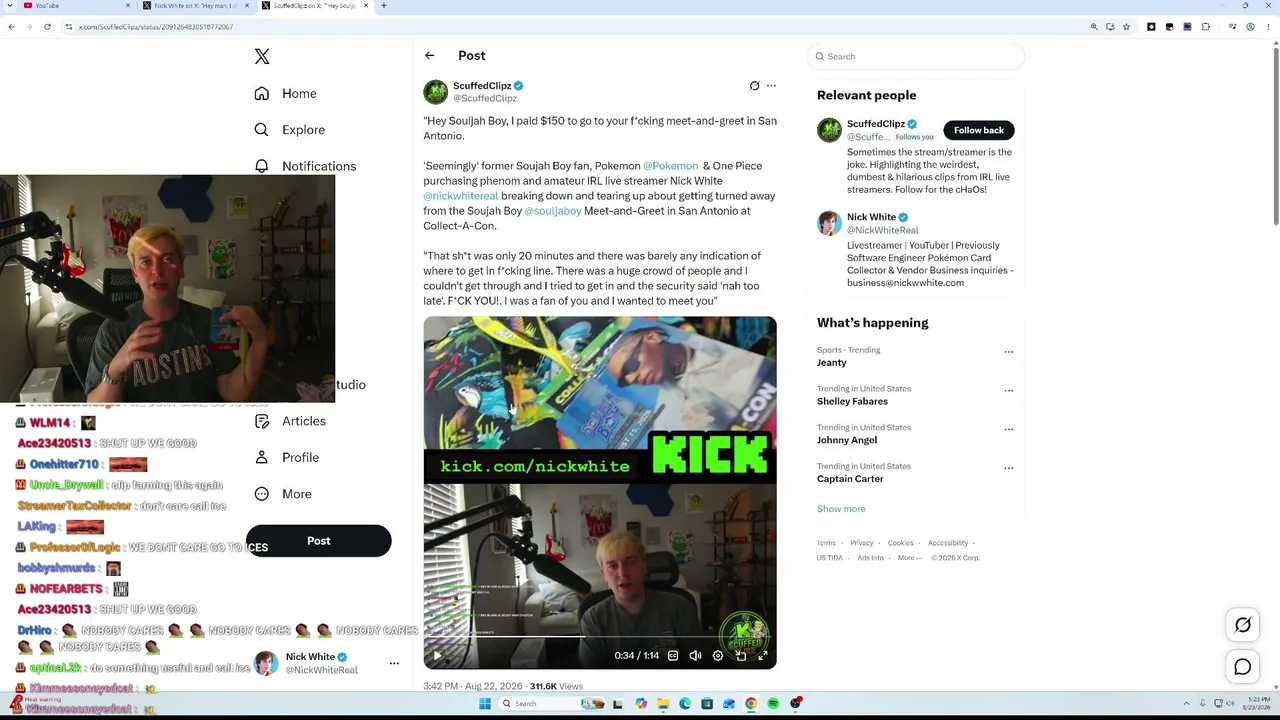Open Explore search icon in sidebar
Screen dimensions: 1280x720
(x=262, y=130)
